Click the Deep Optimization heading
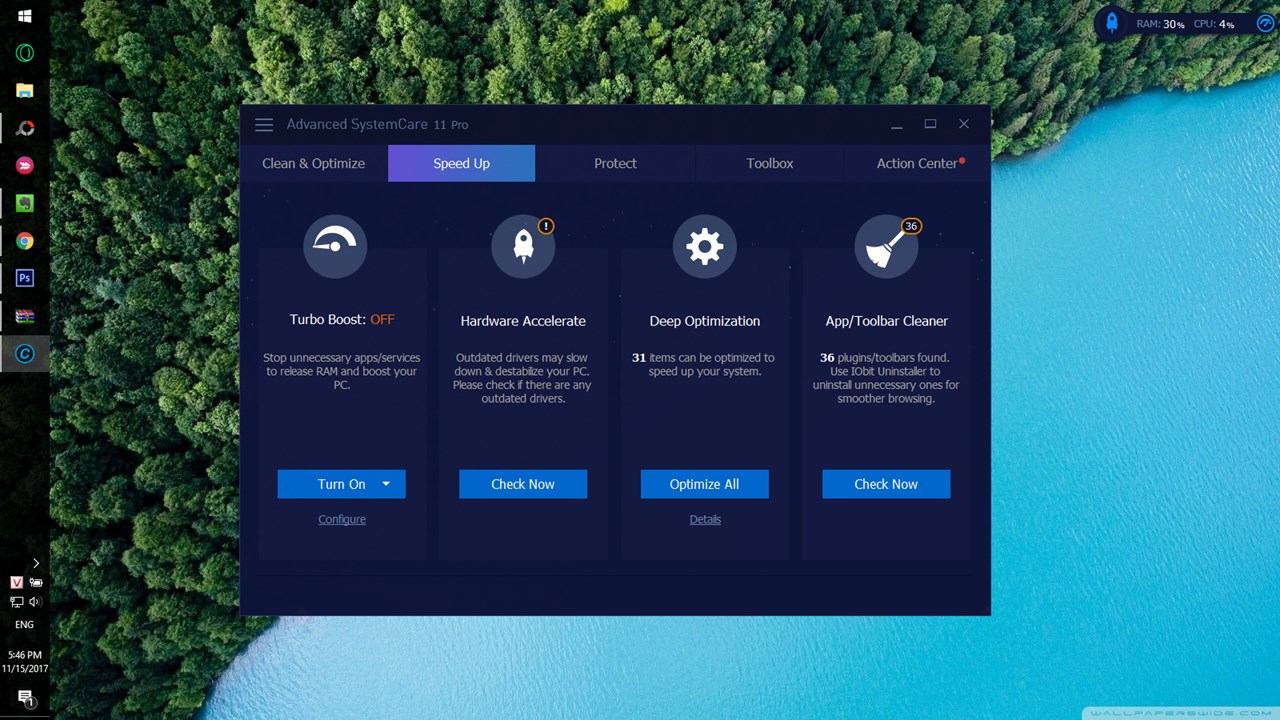1280x720 pixels. click(705, 321)
